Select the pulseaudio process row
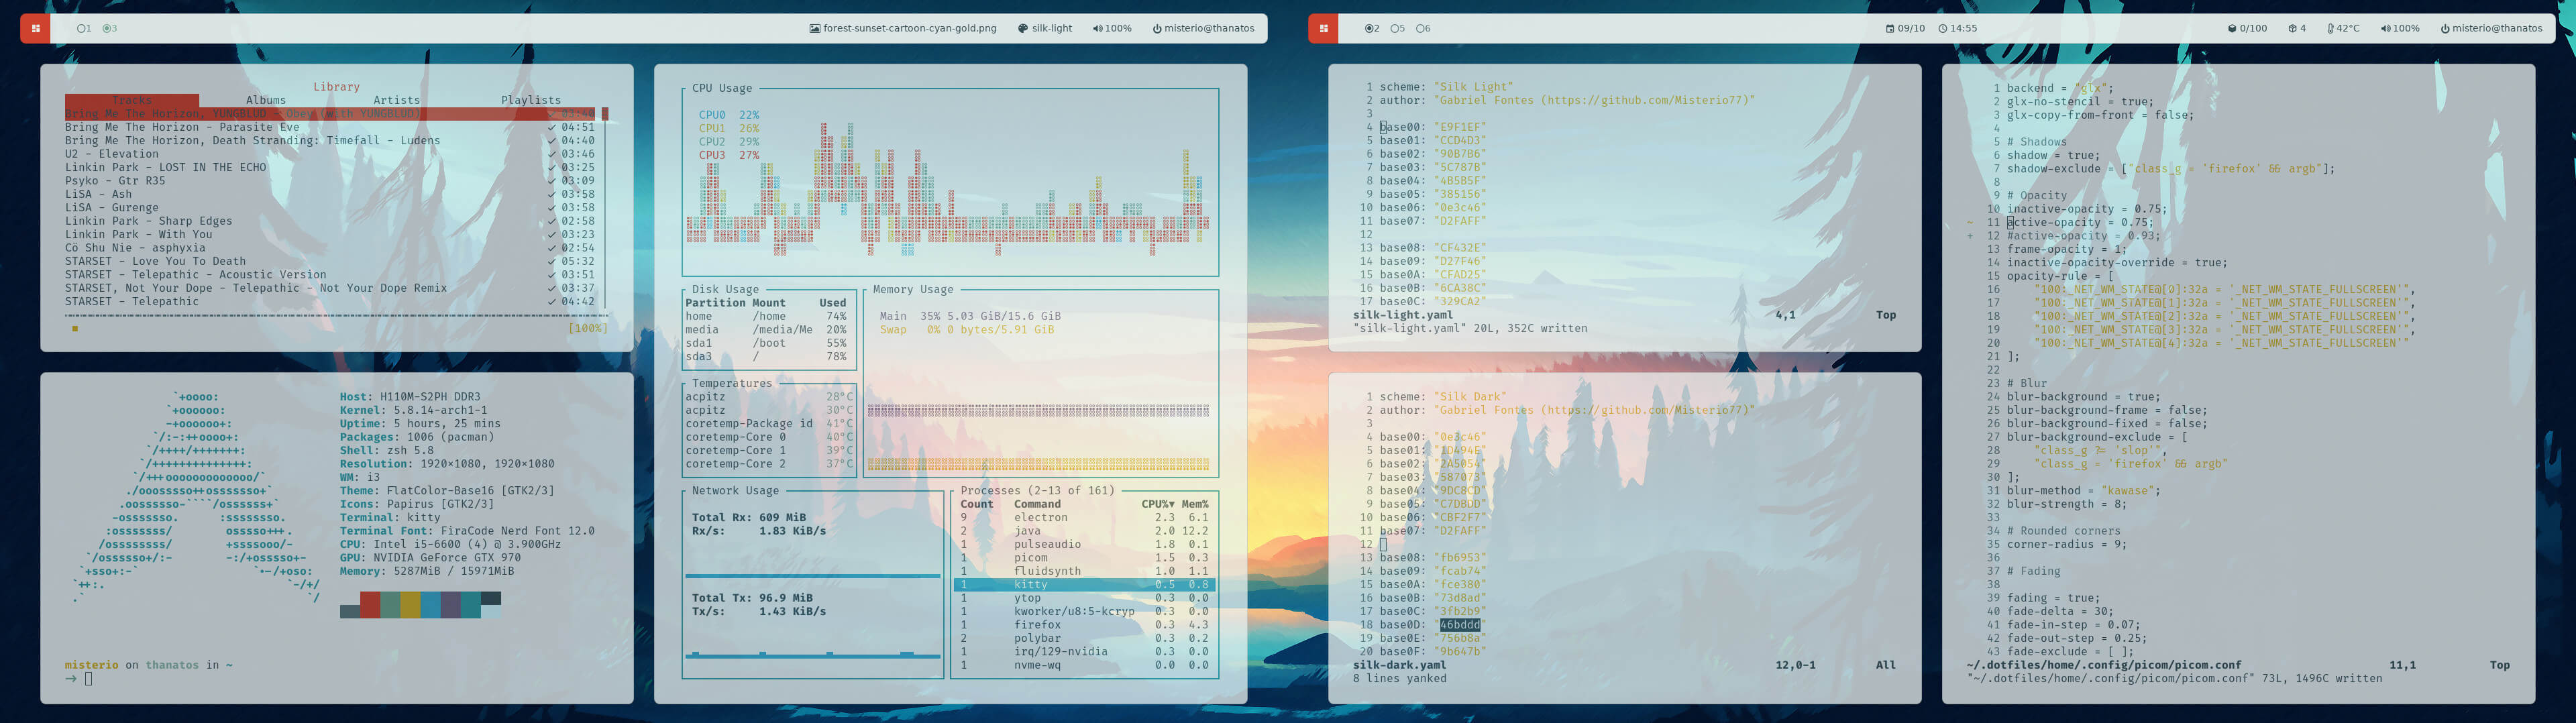This screenshot has width=2576, height=723. click(1084, 545)
